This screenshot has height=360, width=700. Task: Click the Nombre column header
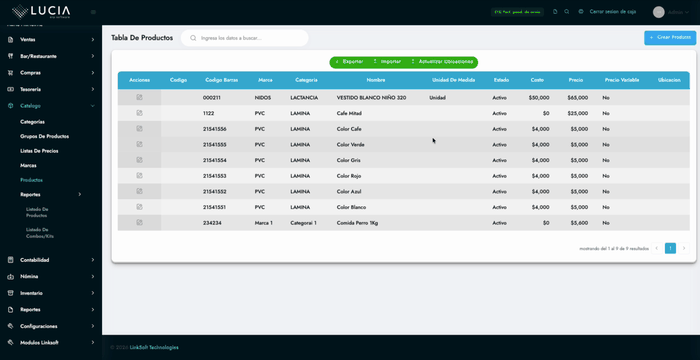pyautogui.click(x=376, y=80)
